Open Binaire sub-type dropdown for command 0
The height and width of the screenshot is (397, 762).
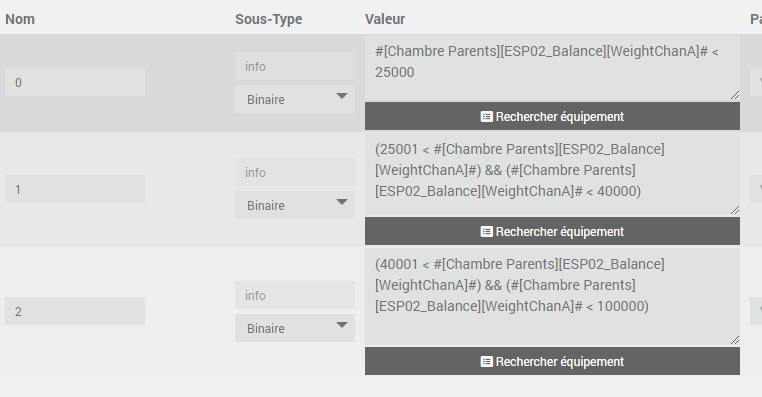pyautogui.click(x=295, y=99)
